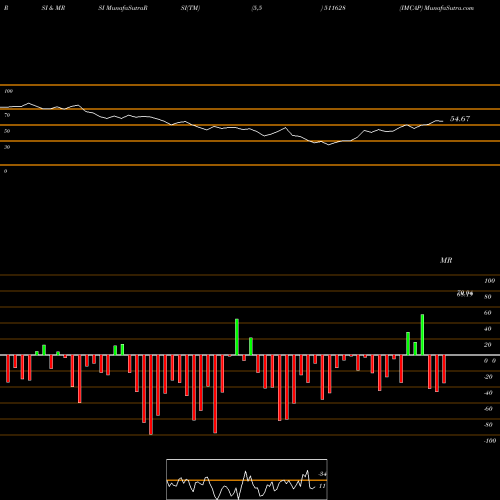Click the 80 label on the MR axis
Image resolution: width=500 pixels, height=500 pixels.
pos(488,297)
